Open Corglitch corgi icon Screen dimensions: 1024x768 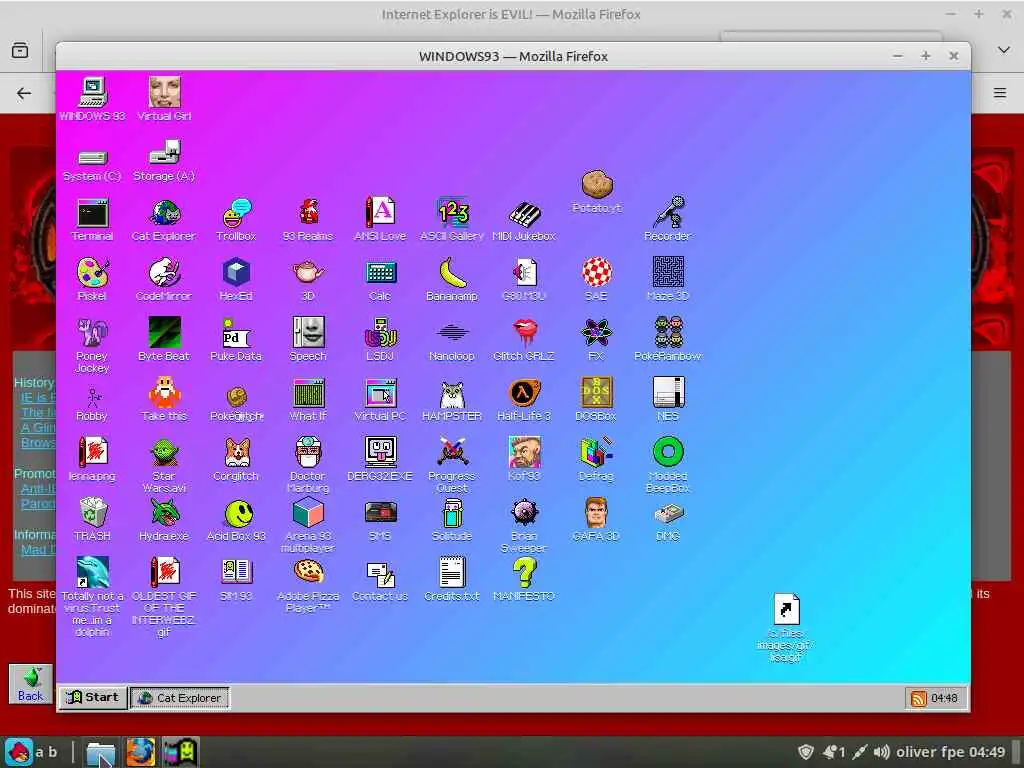point(236,453)
